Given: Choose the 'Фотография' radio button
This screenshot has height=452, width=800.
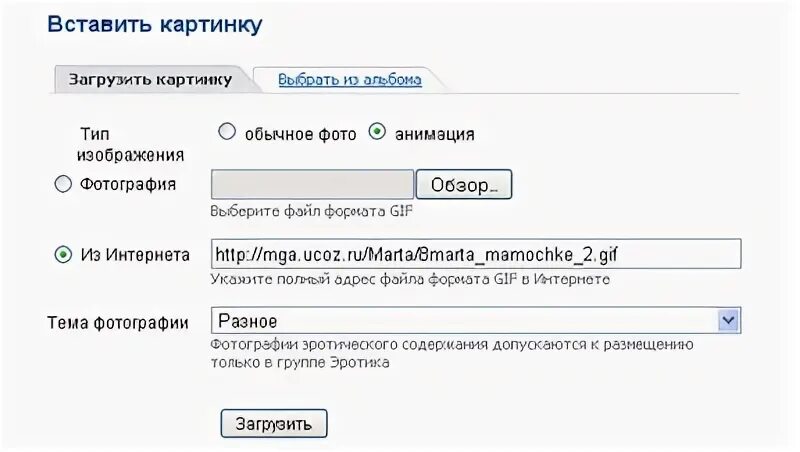Looking at the screenshot, I should pos(63,184).
